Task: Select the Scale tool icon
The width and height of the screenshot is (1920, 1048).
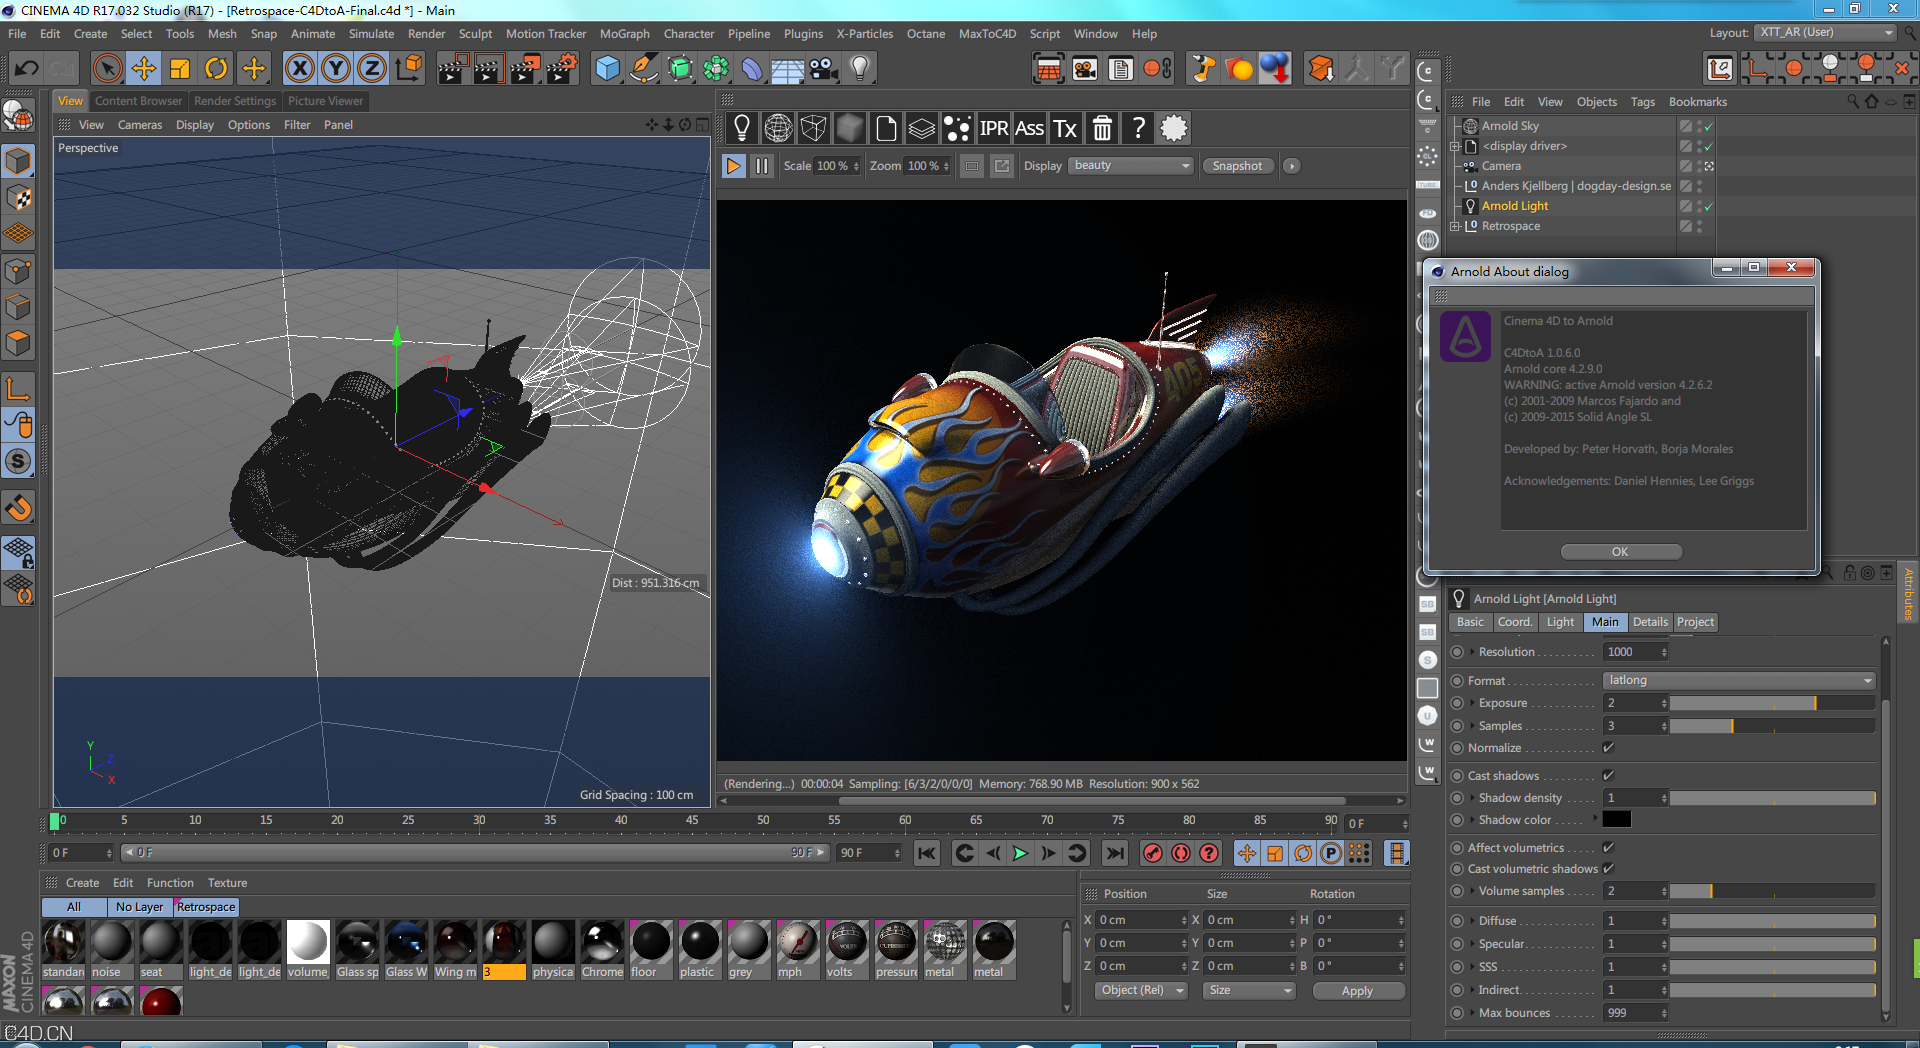Action: point(180,68)
